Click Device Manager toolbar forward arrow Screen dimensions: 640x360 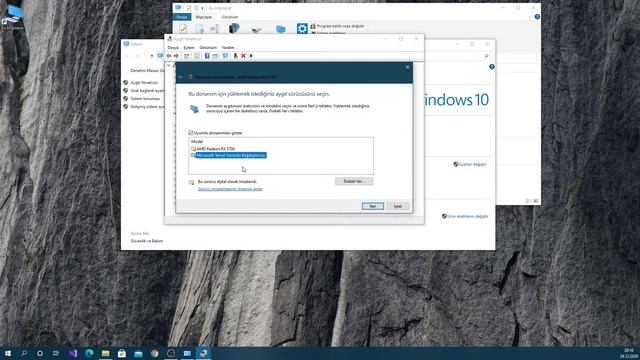176,56
